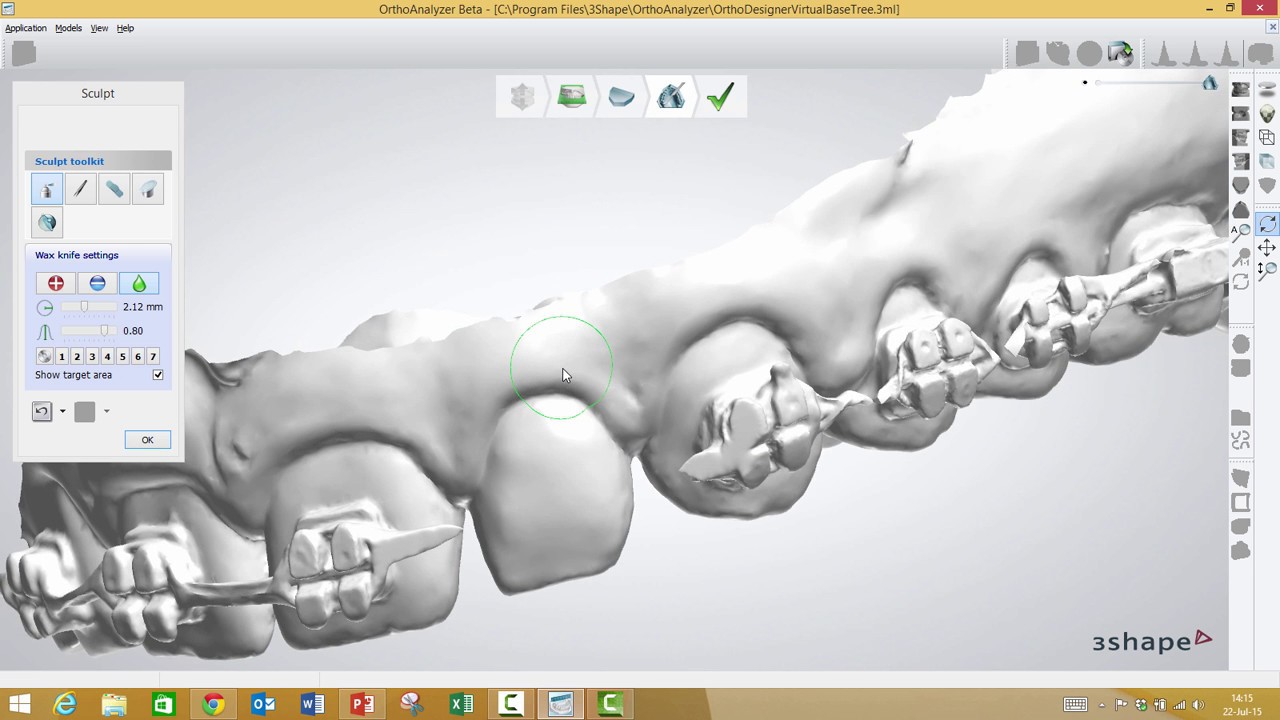This screenshot has width=1280, height=720.
Task: Open the View menu
Action: coord(99,28)
